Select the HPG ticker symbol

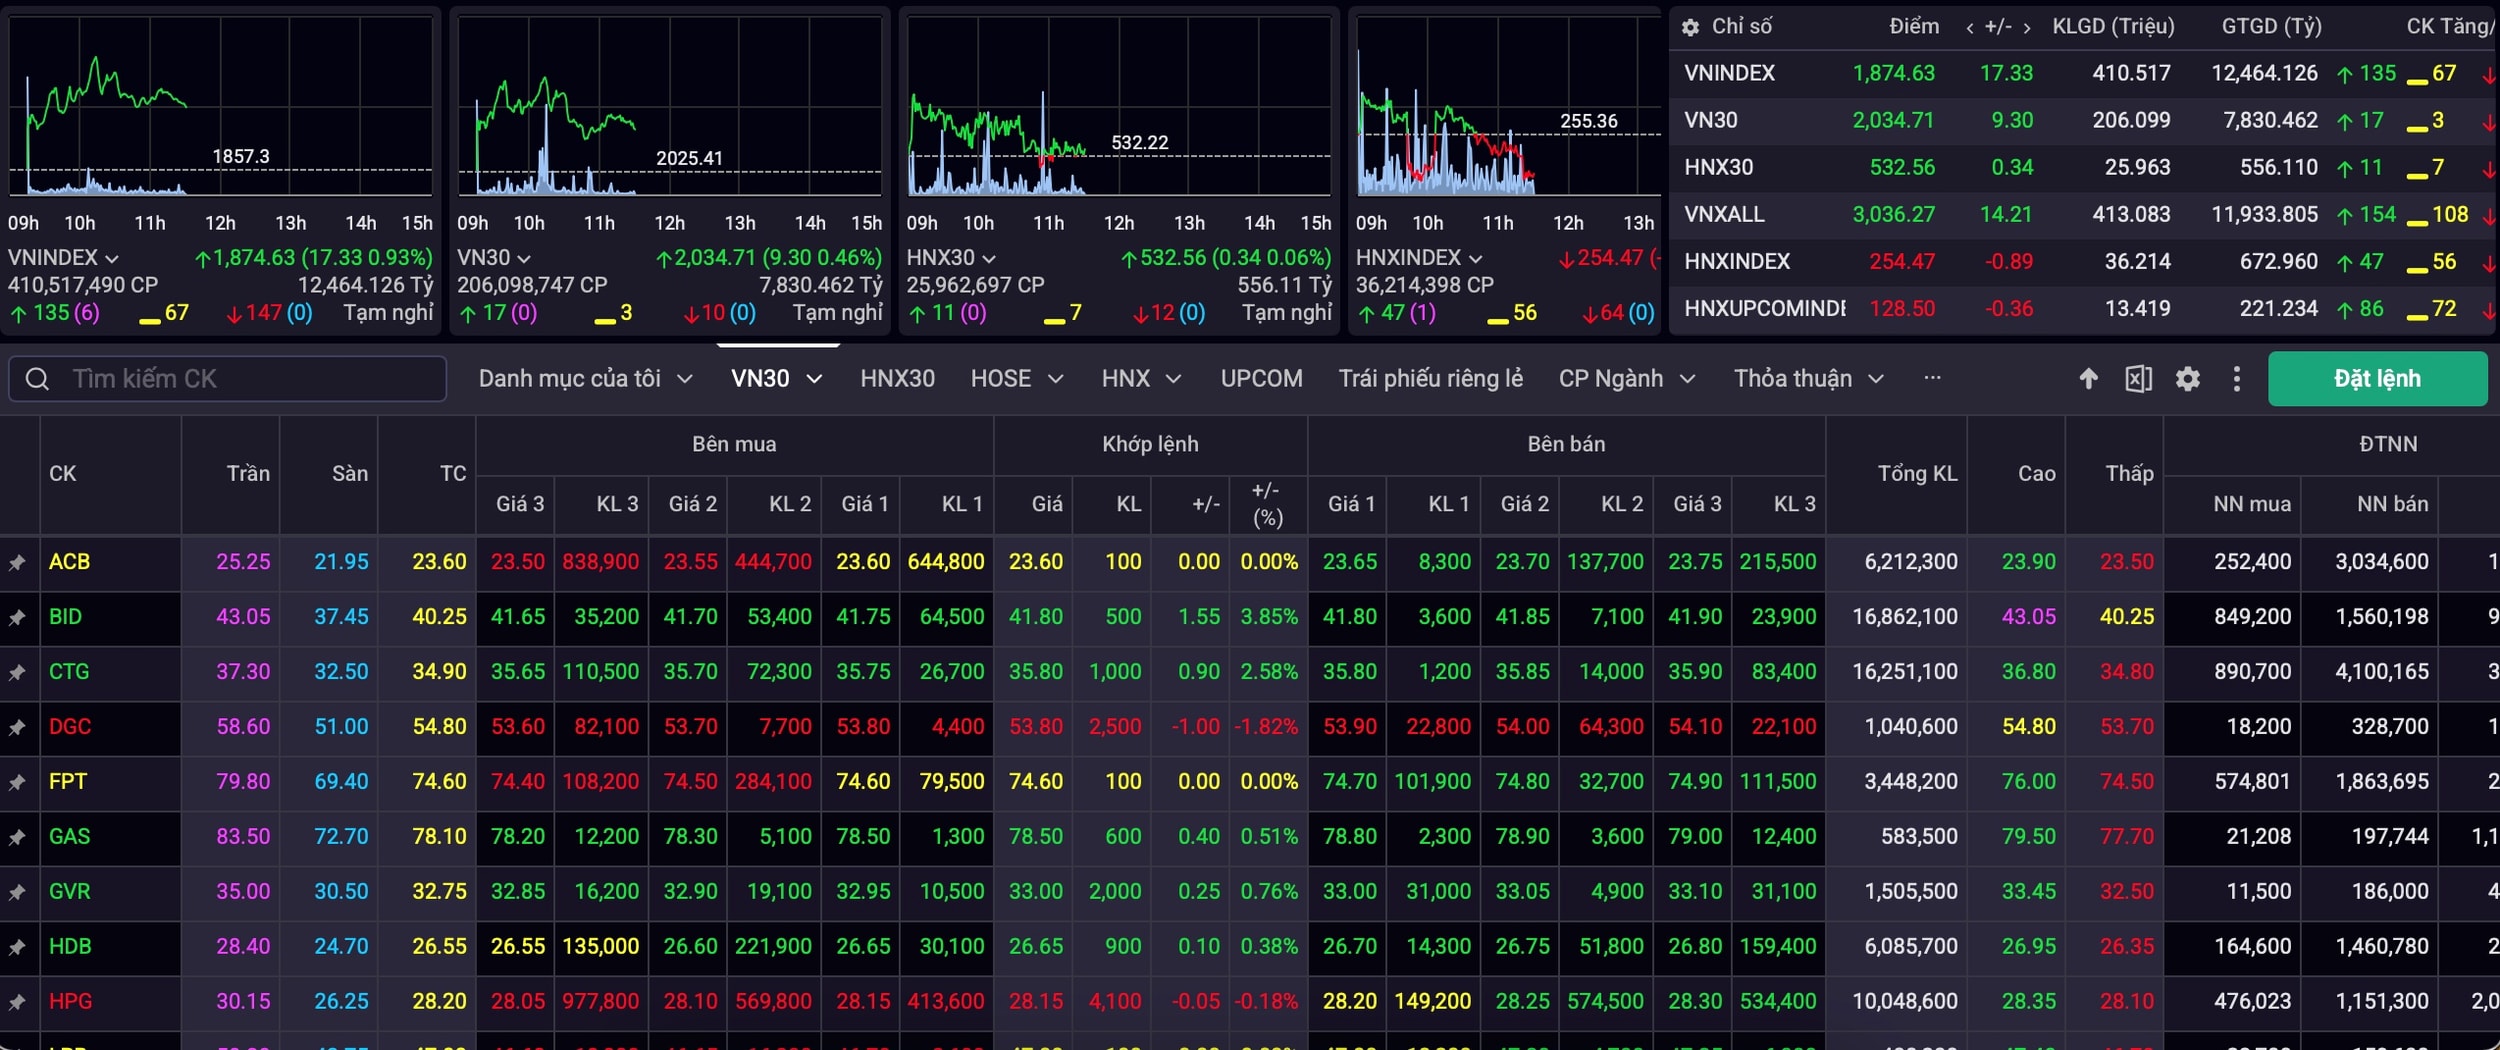(x=70, y=1001)
